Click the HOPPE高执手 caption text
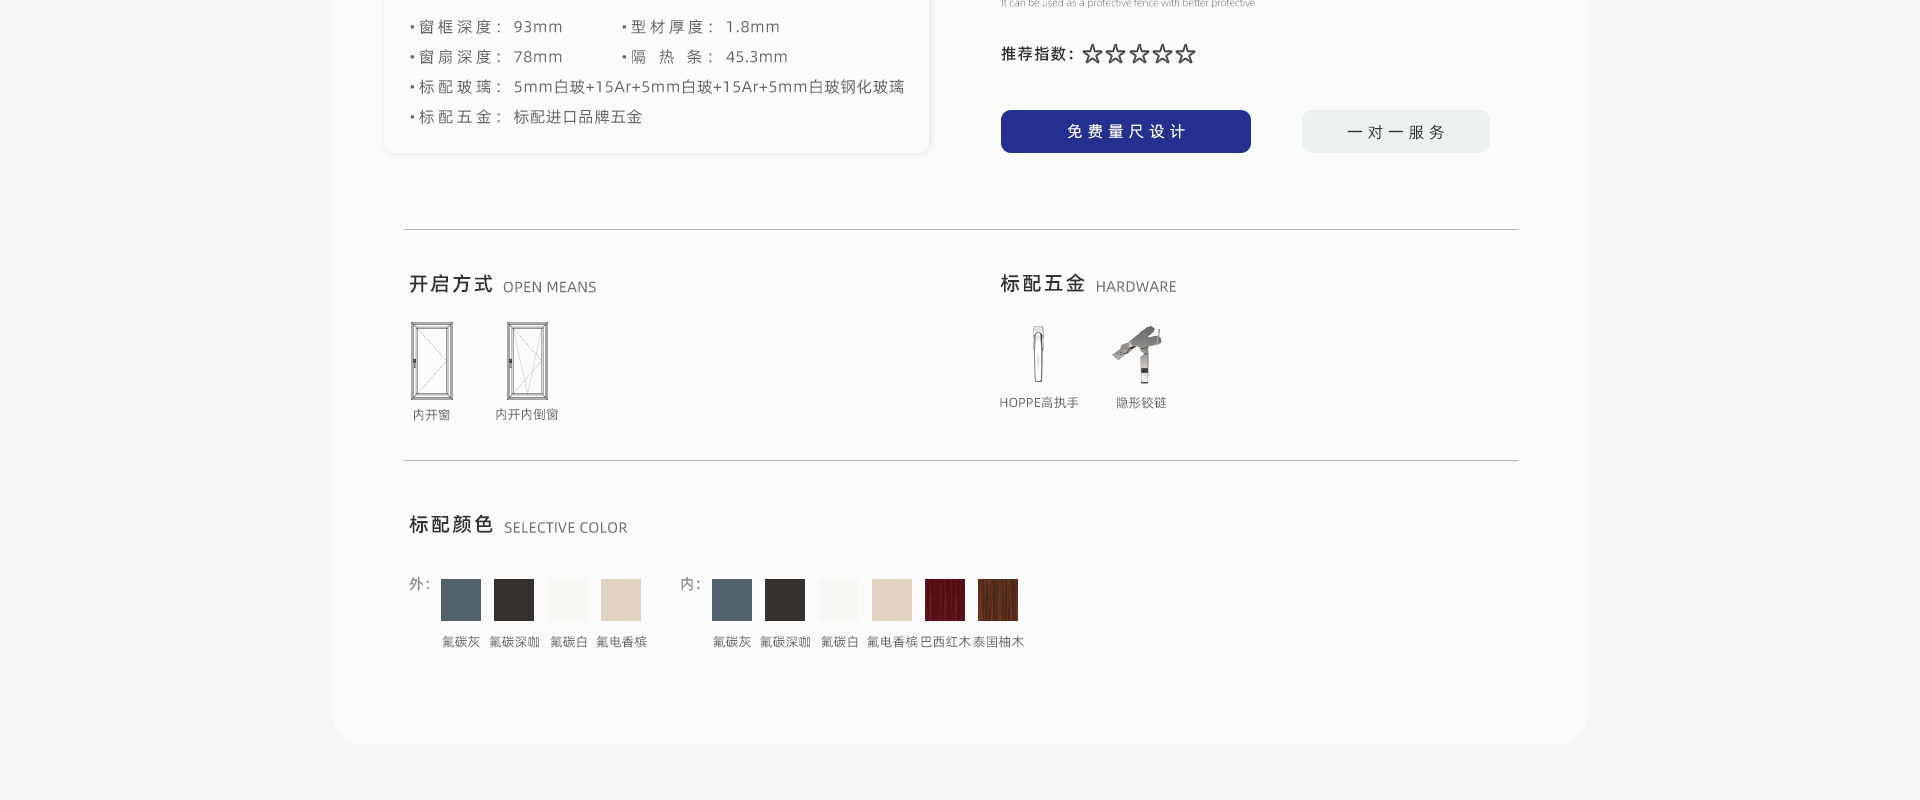1920x800 pixels. pyautogui.click(x=1039, y=403)
